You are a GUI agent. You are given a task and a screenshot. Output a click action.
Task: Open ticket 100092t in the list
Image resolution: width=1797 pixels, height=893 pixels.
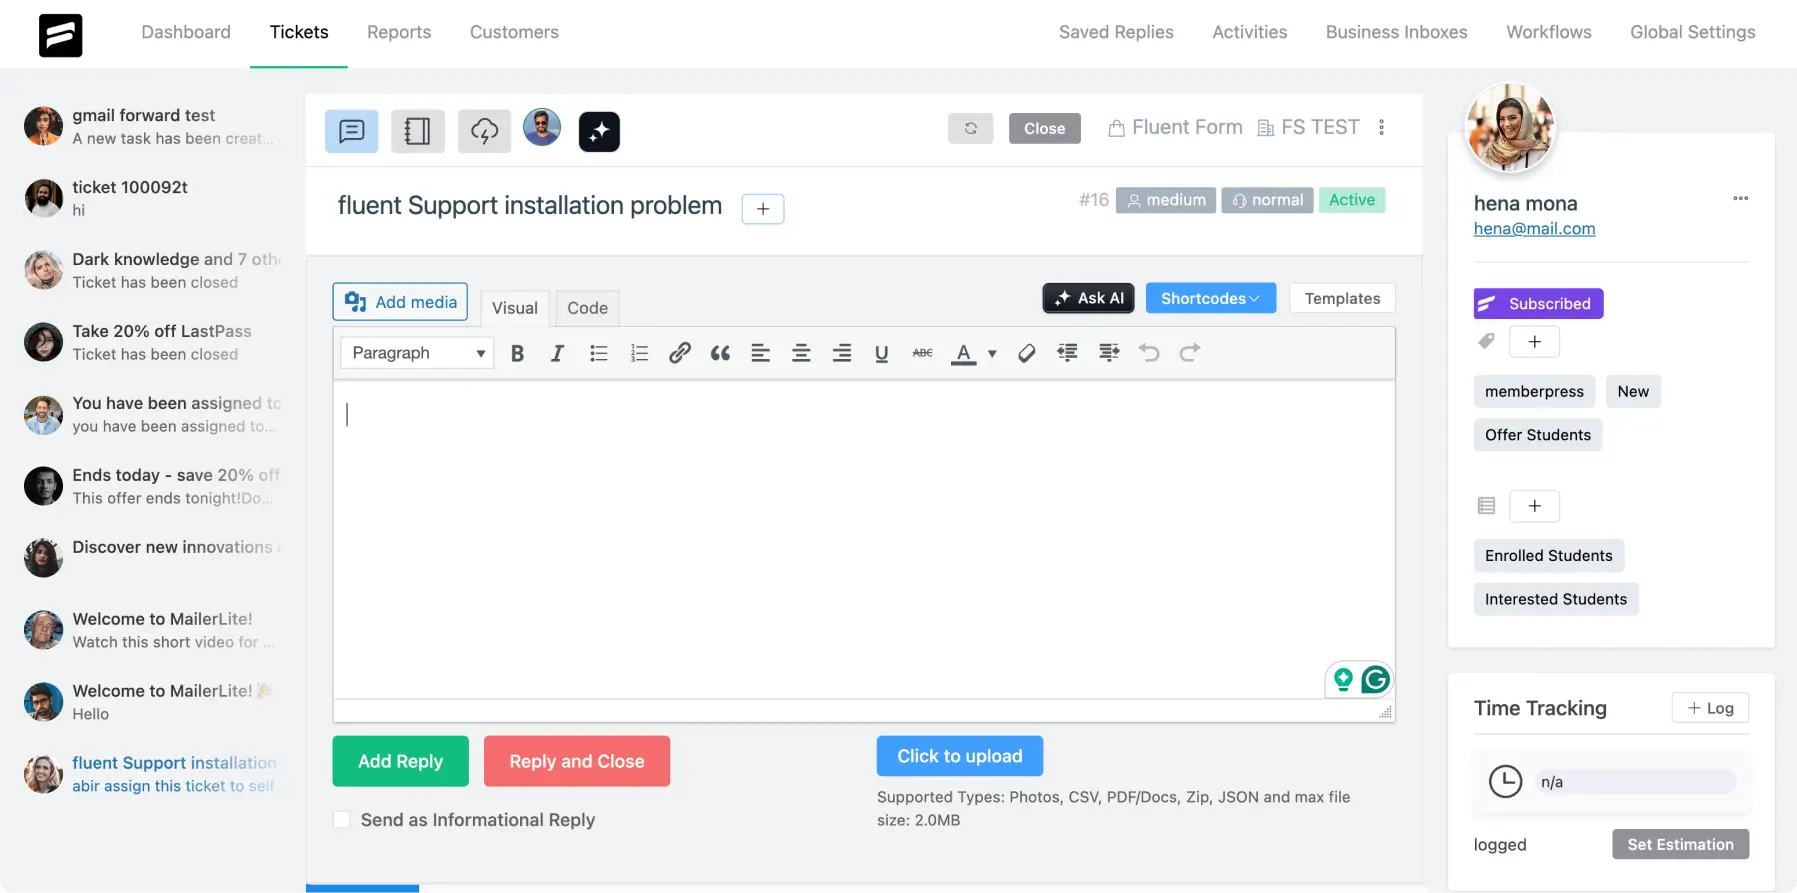click(x=153, y=198)
